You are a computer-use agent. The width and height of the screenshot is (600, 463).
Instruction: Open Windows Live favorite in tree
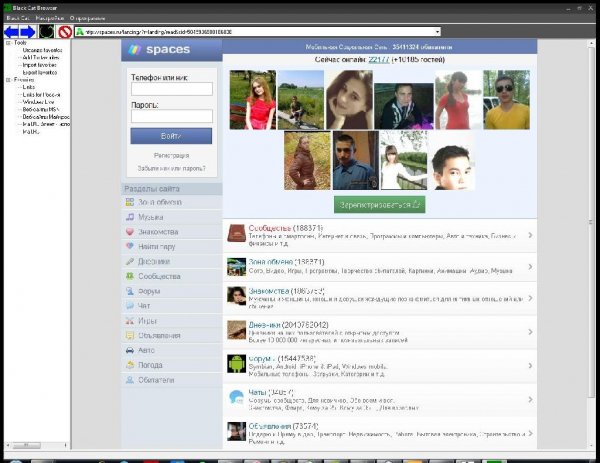(38, 102)
